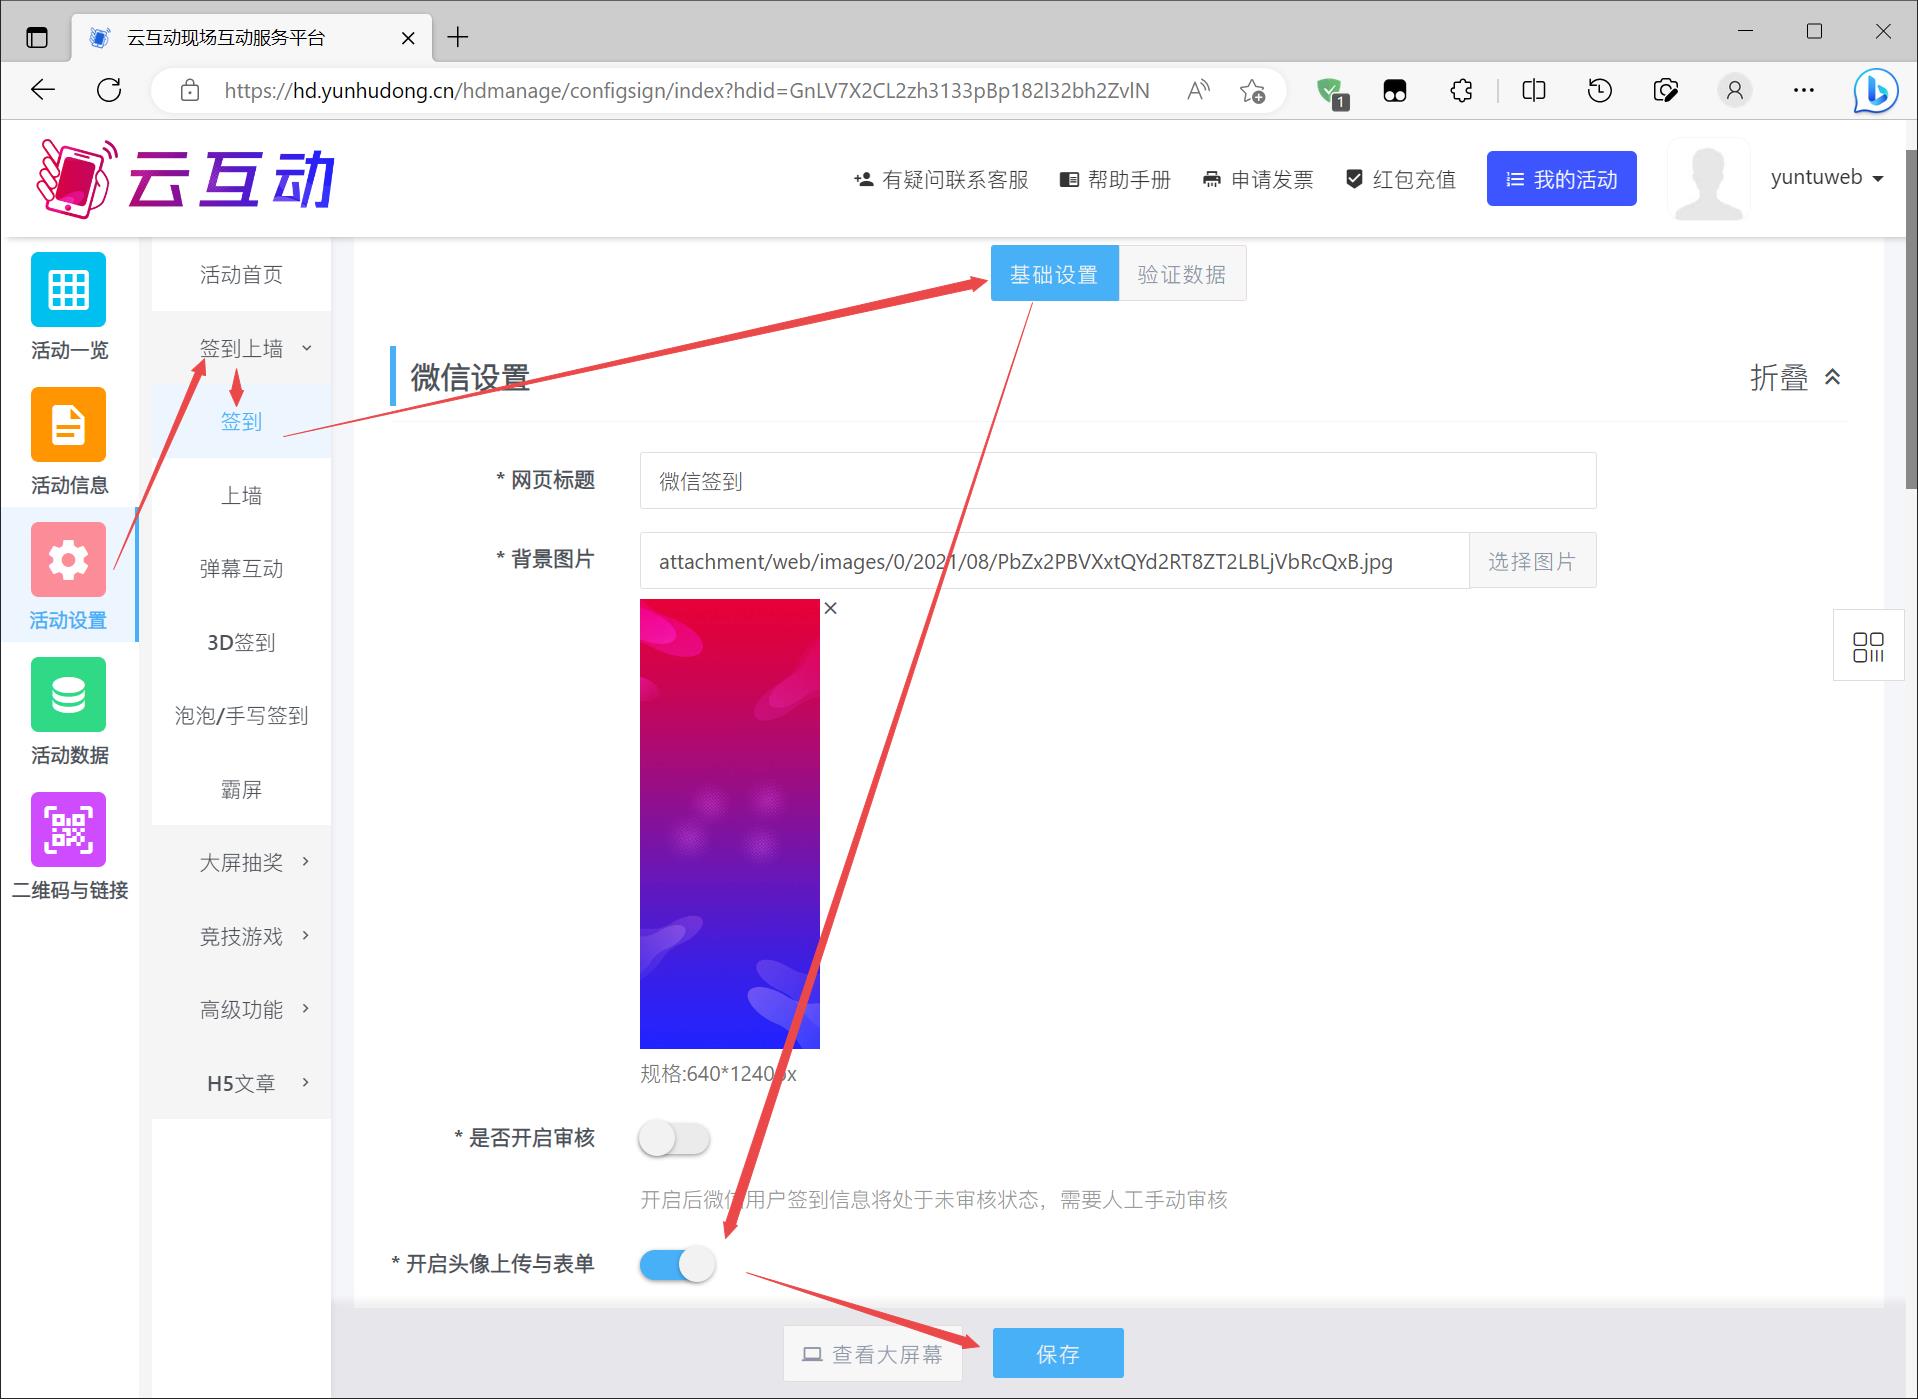Click the 网页标题 input field
Image resolution: width=1918 pixels, height=1399 pixels.
1117,481
